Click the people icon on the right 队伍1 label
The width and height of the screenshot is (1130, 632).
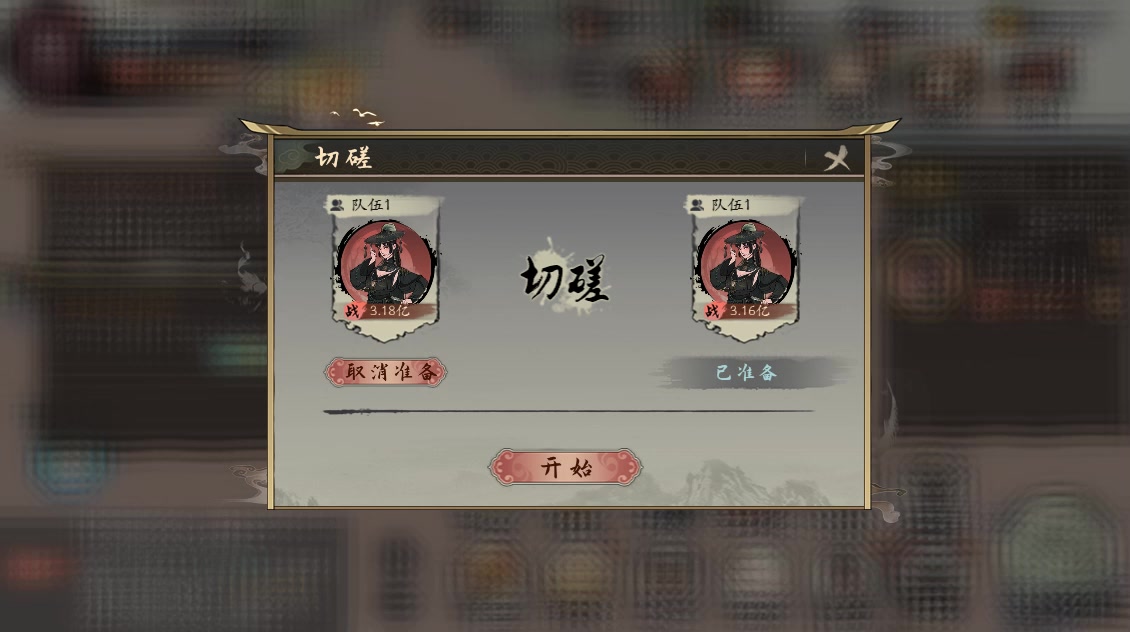coord(697,205)
